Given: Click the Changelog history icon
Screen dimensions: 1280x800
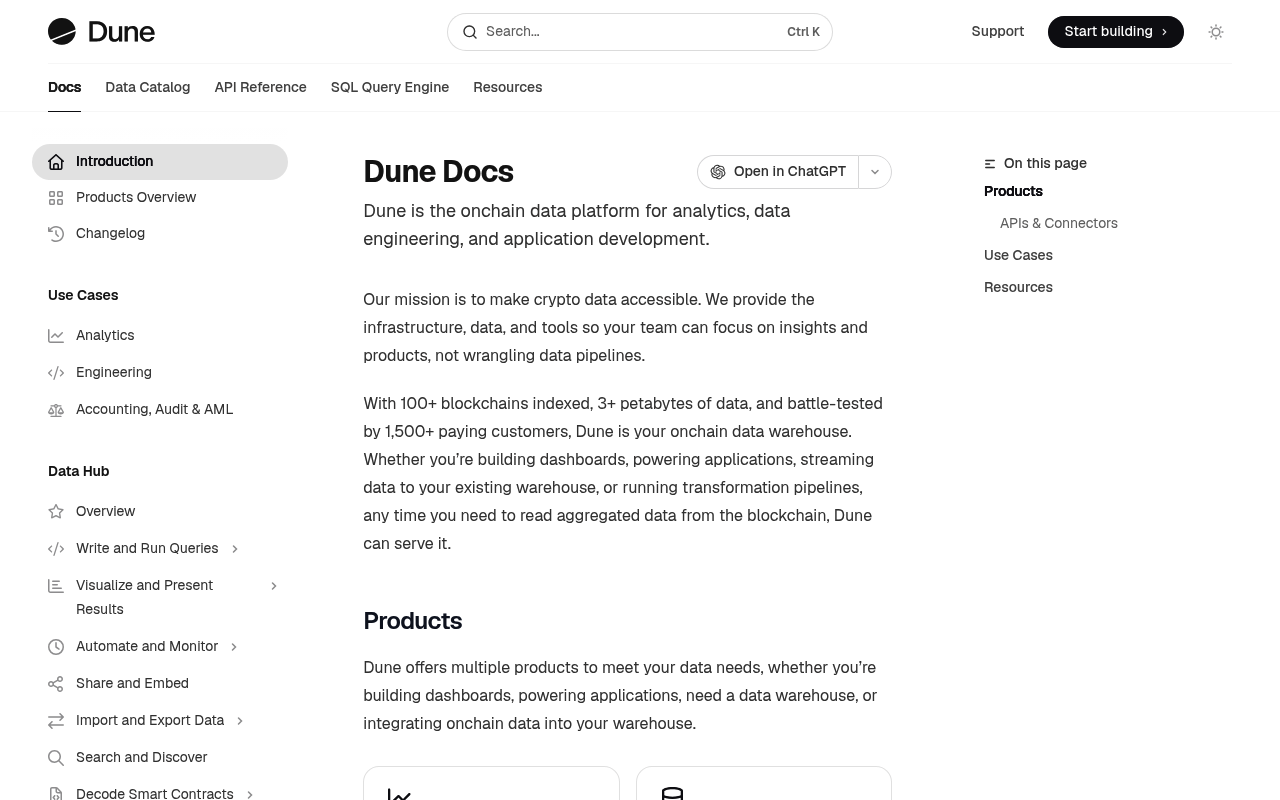Looking at the screenshot, I should tap(56, 234).
